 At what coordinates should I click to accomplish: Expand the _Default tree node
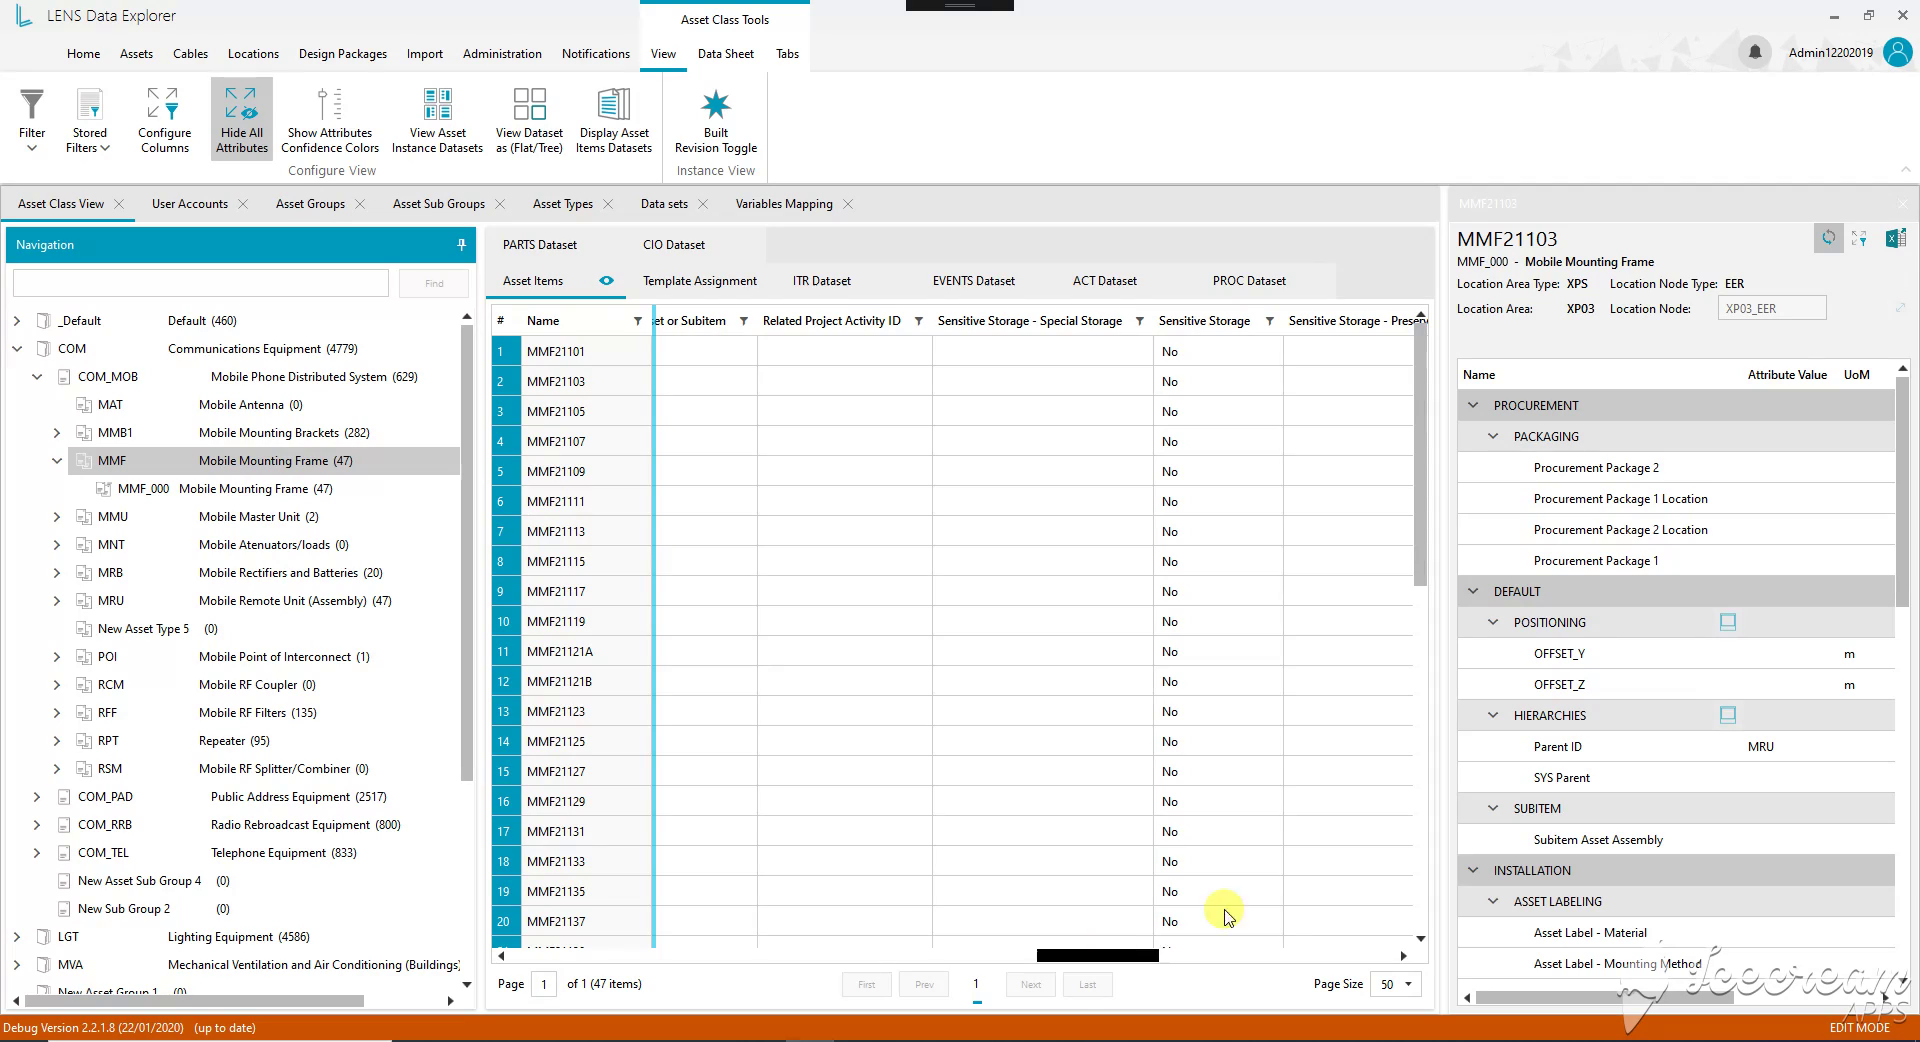point(17,321)
